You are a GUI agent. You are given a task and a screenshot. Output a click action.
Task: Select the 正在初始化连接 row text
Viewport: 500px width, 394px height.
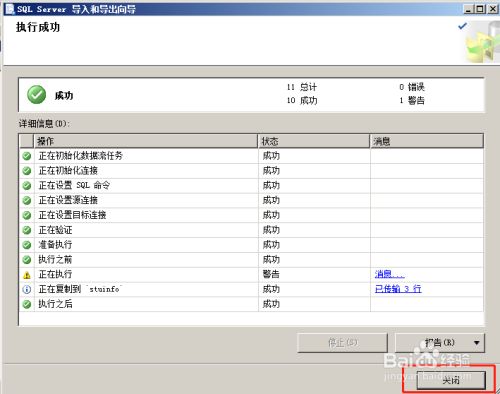tap(68, 171)
